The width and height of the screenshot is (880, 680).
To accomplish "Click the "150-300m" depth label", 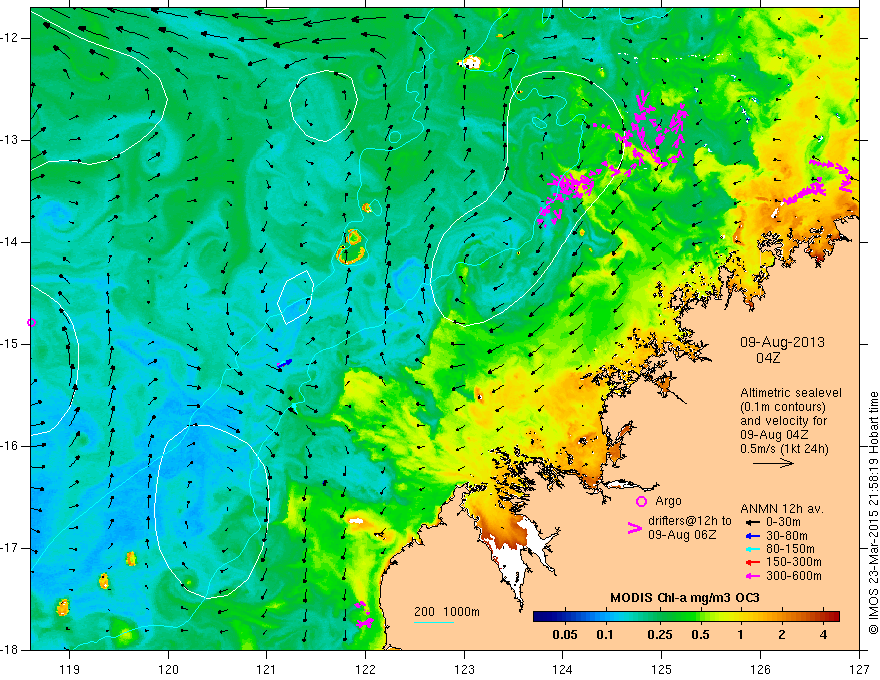I will point(794,563).
